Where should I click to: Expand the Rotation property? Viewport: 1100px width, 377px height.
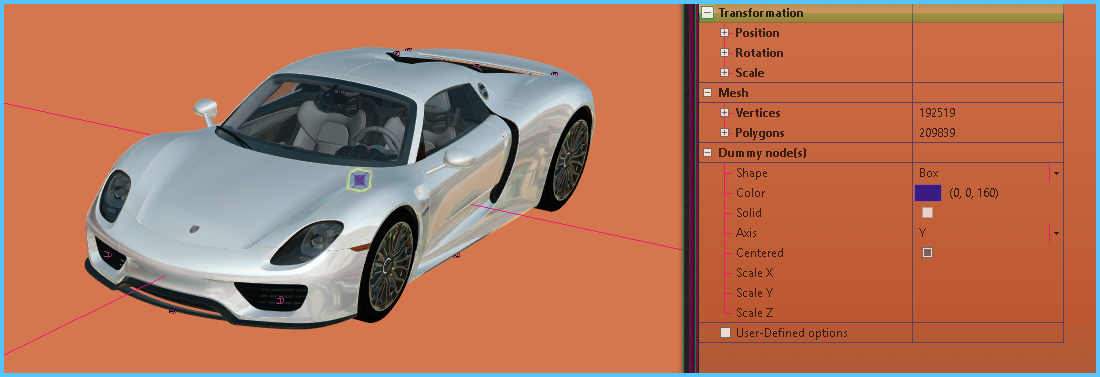coord(725,53)
